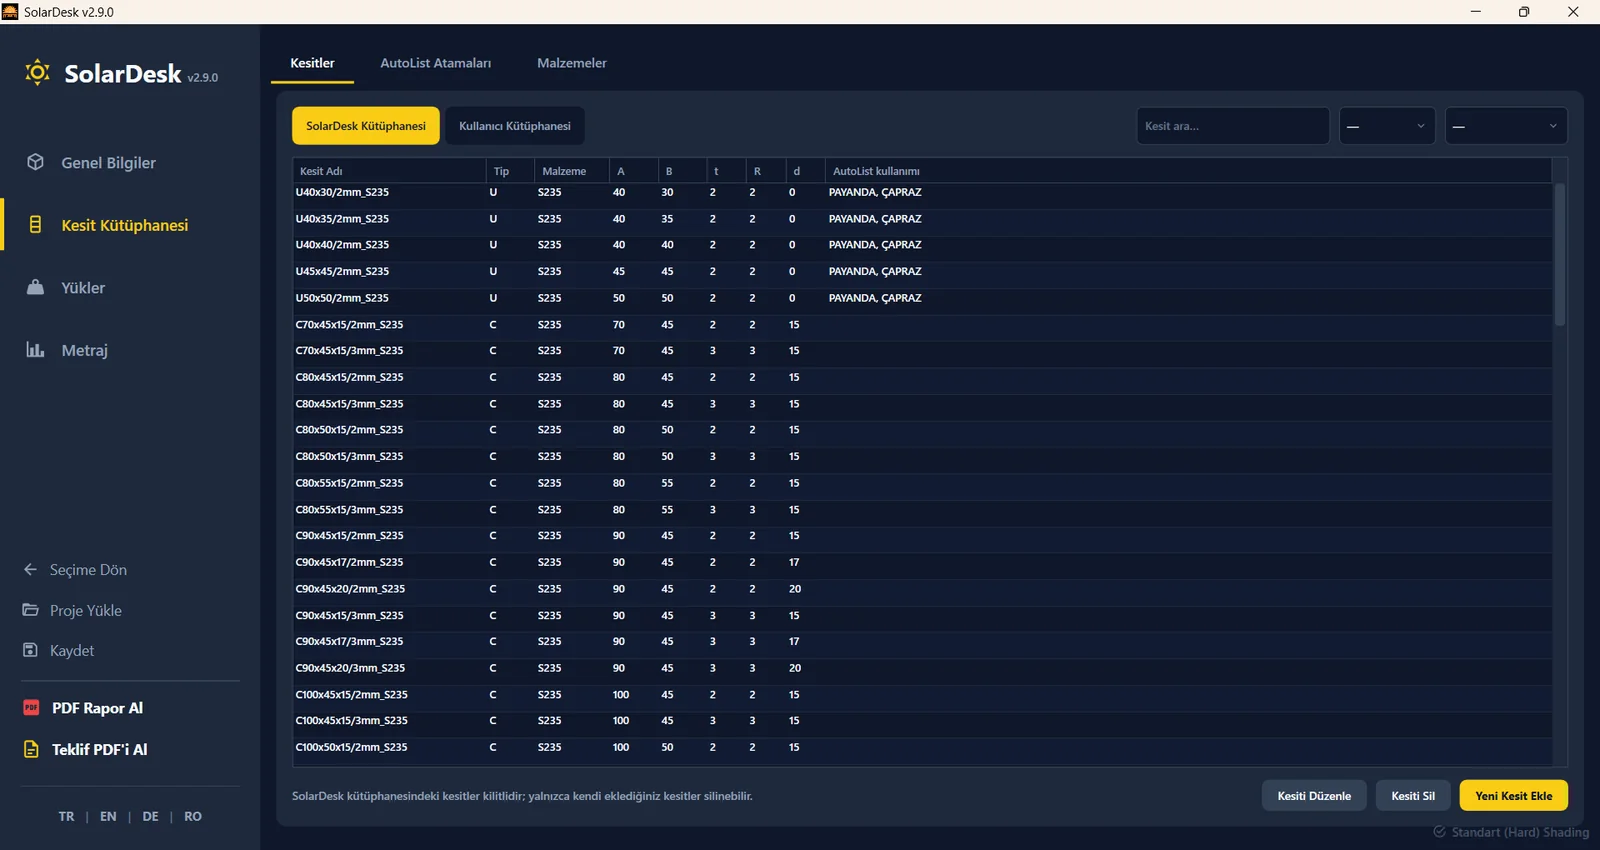
Task: Open the second filter dropdown on the right
Action: (x=1506, y=126)
